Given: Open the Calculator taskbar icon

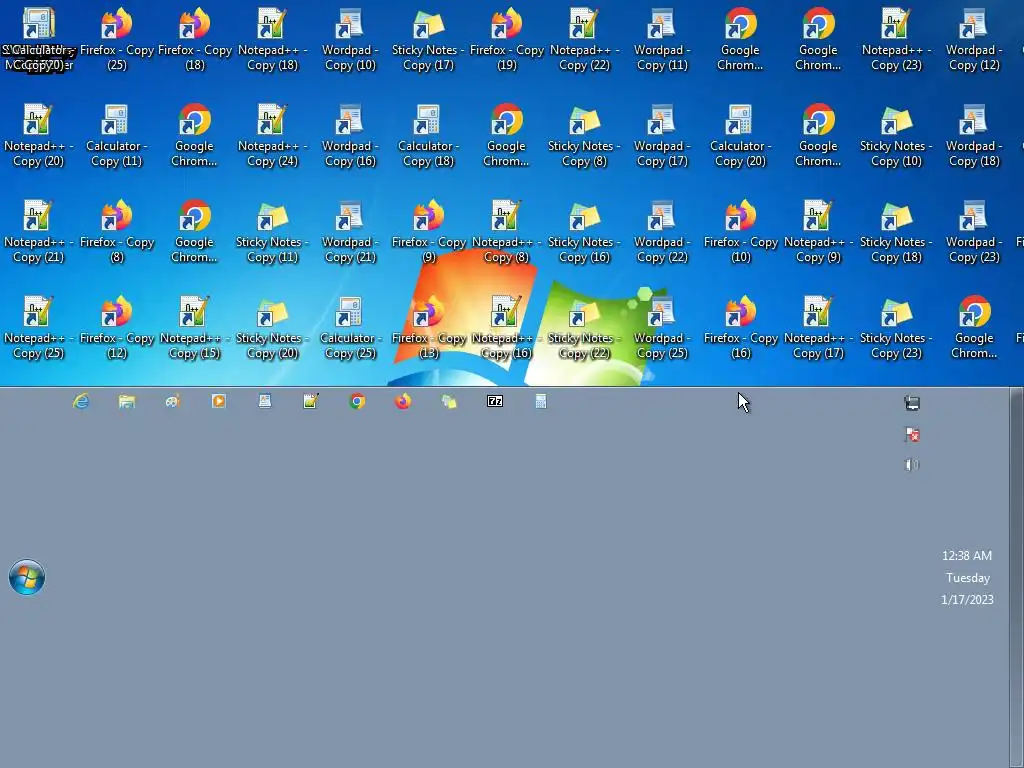Looking at the screenshot, I should click(541, 401).
